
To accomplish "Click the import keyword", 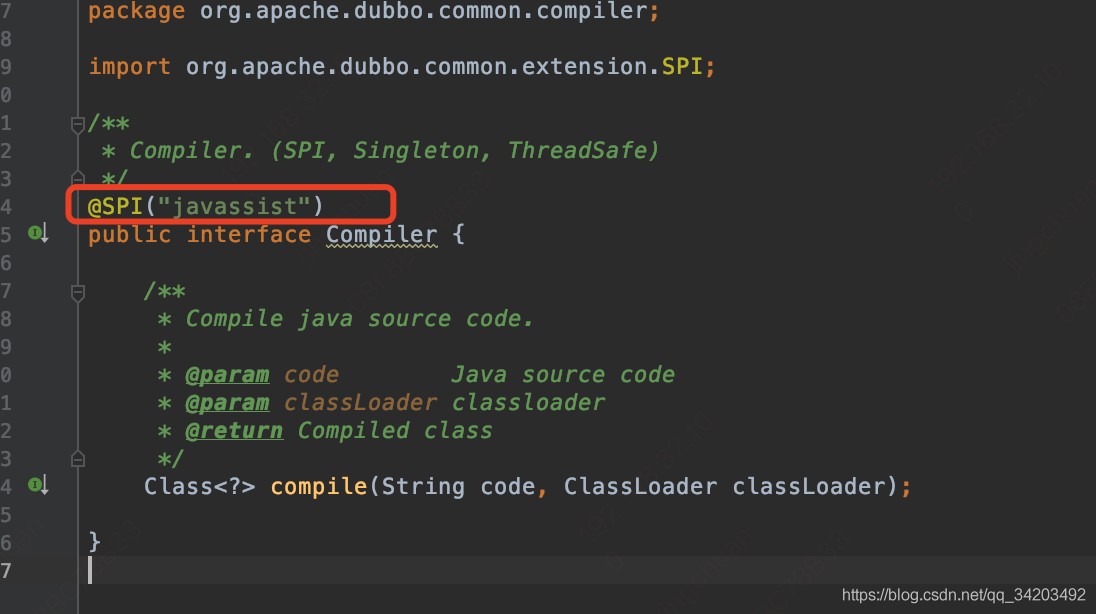I will [x=129, y=66].
